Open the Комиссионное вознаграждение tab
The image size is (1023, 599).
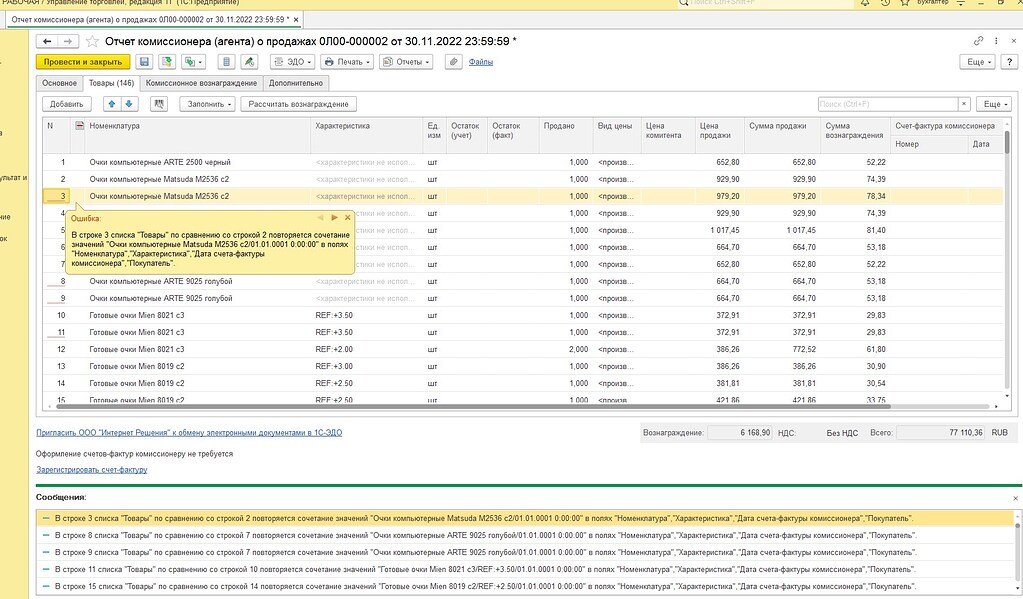(x=201, y=83)
